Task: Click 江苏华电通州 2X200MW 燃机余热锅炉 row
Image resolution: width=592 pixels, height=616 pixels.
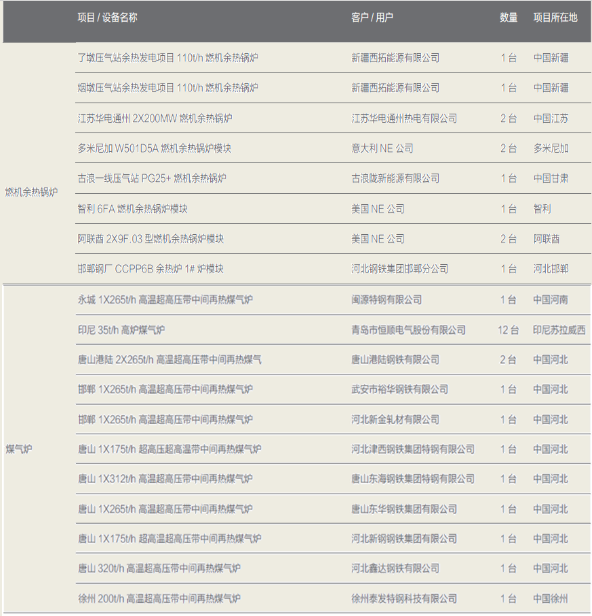Action: tap(333, 118)
